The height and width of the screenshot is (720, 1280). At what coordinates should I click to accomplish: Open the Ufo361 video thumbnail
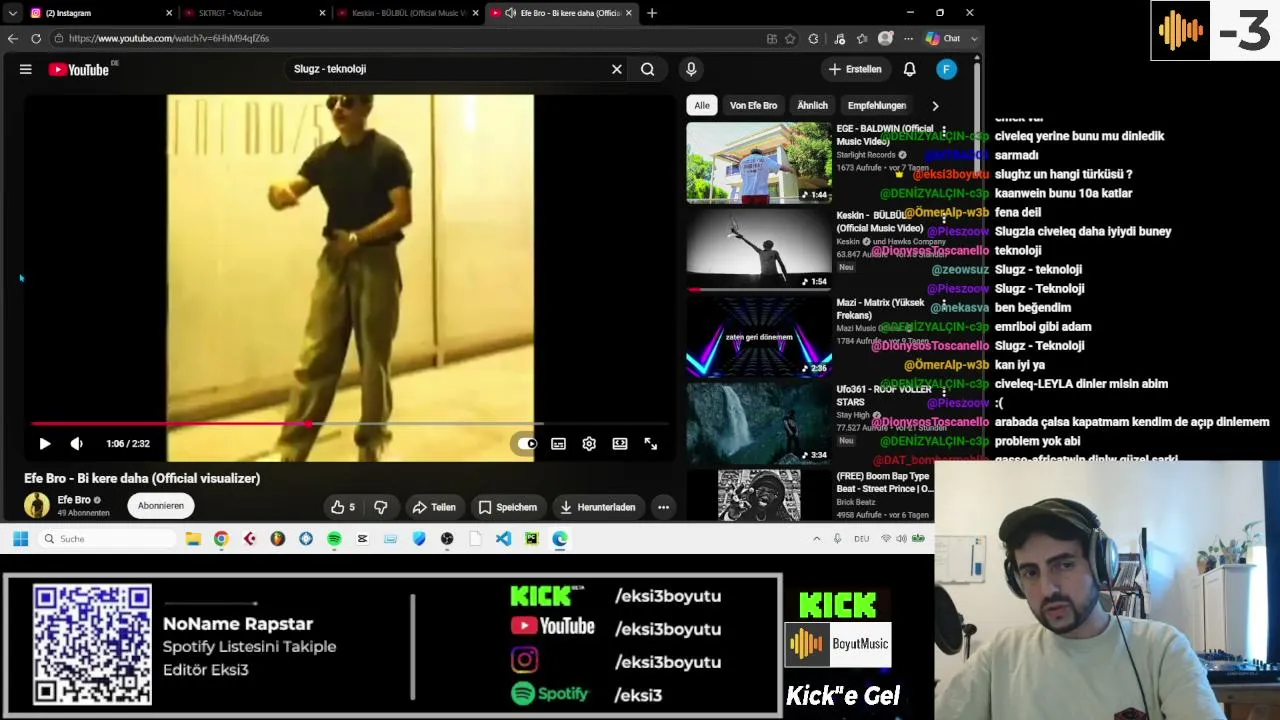[758, 423]
